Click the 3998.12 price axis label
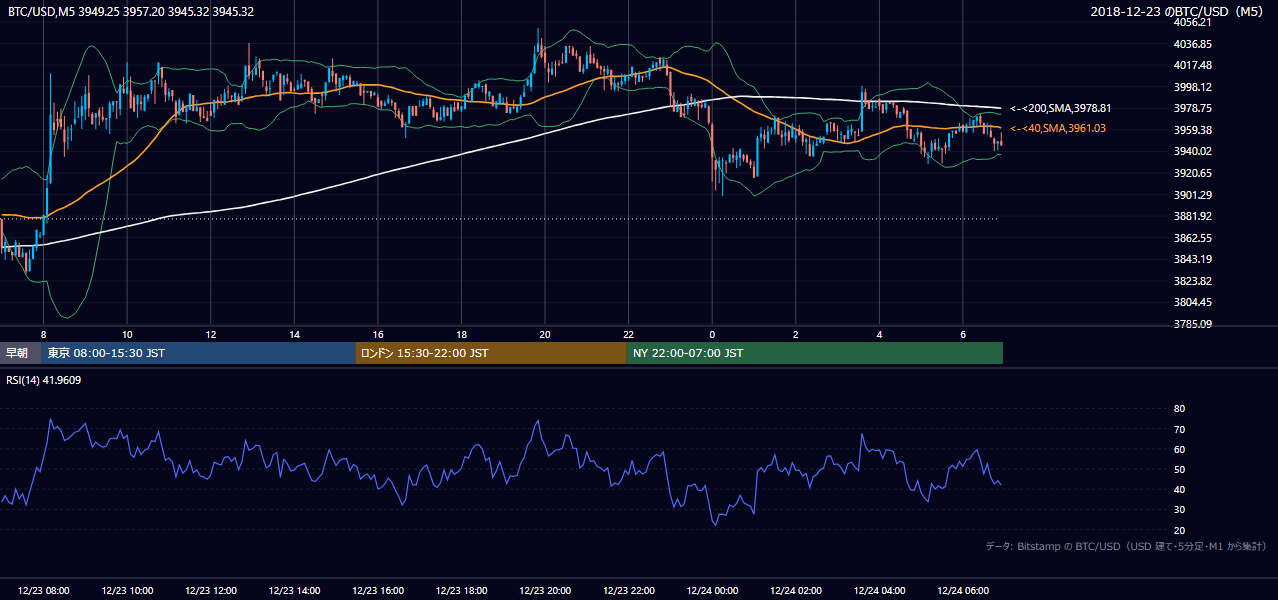The height and width of the screenshot is (600, 1278). [1192, 87]
